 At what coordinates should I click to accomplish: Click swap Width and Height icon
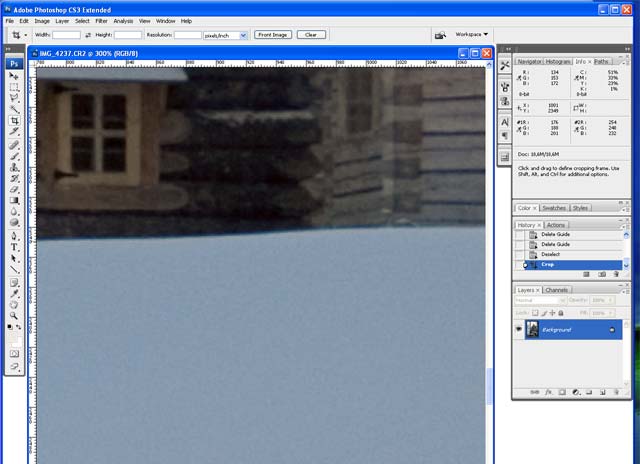point(89,34)
